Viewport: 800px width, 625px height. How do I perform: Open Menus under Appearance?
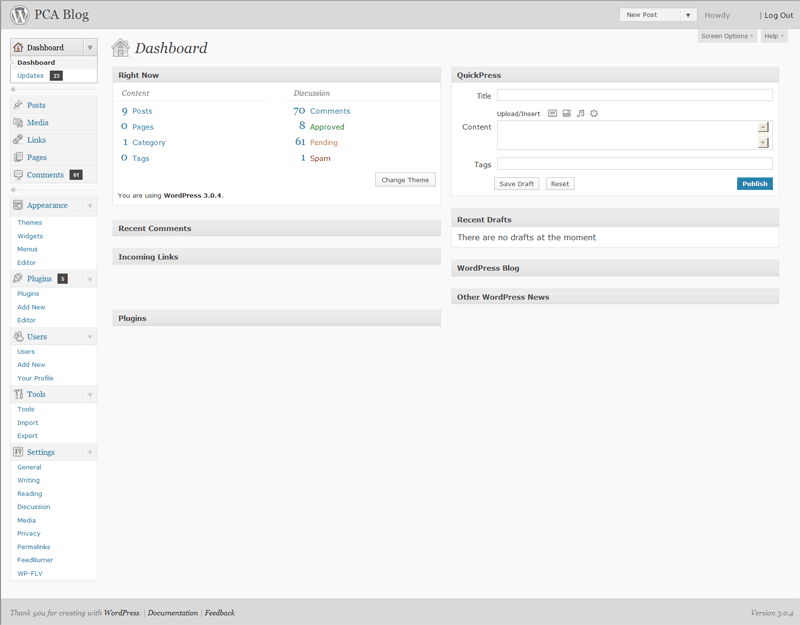click(x=28, y=249)
